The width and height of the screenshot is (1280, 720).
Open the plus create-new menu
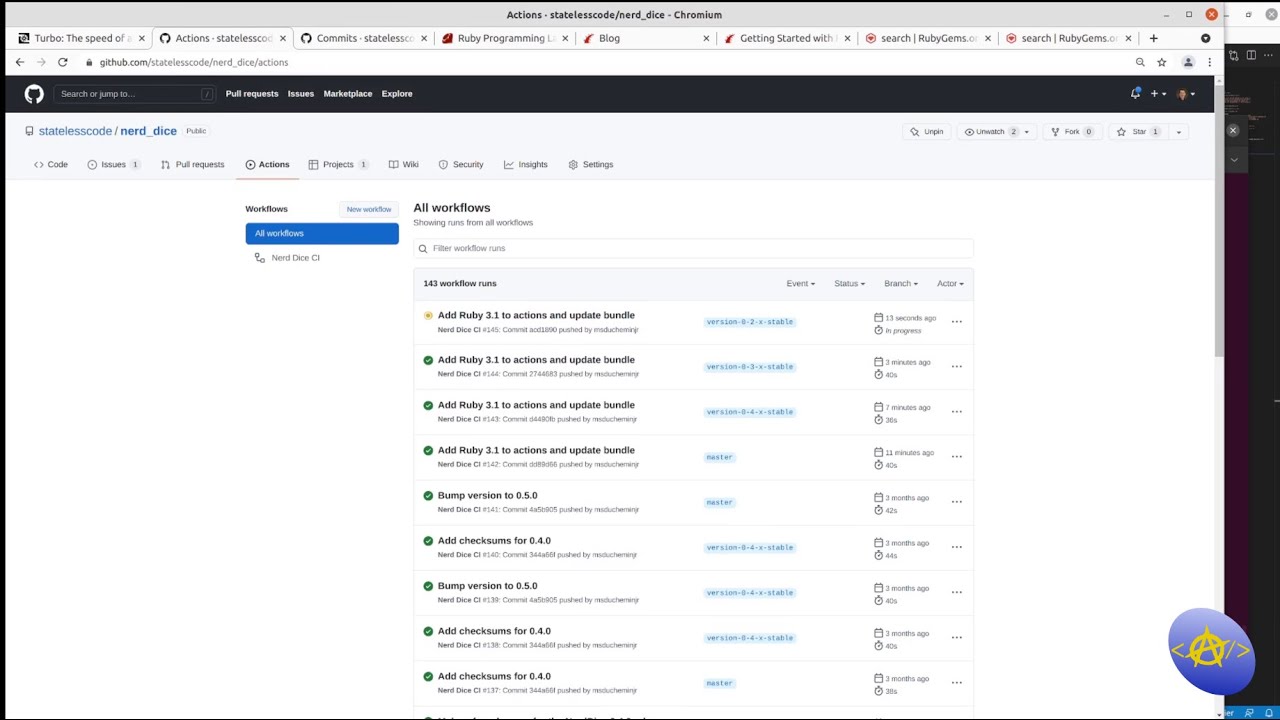click(1157, 94)
